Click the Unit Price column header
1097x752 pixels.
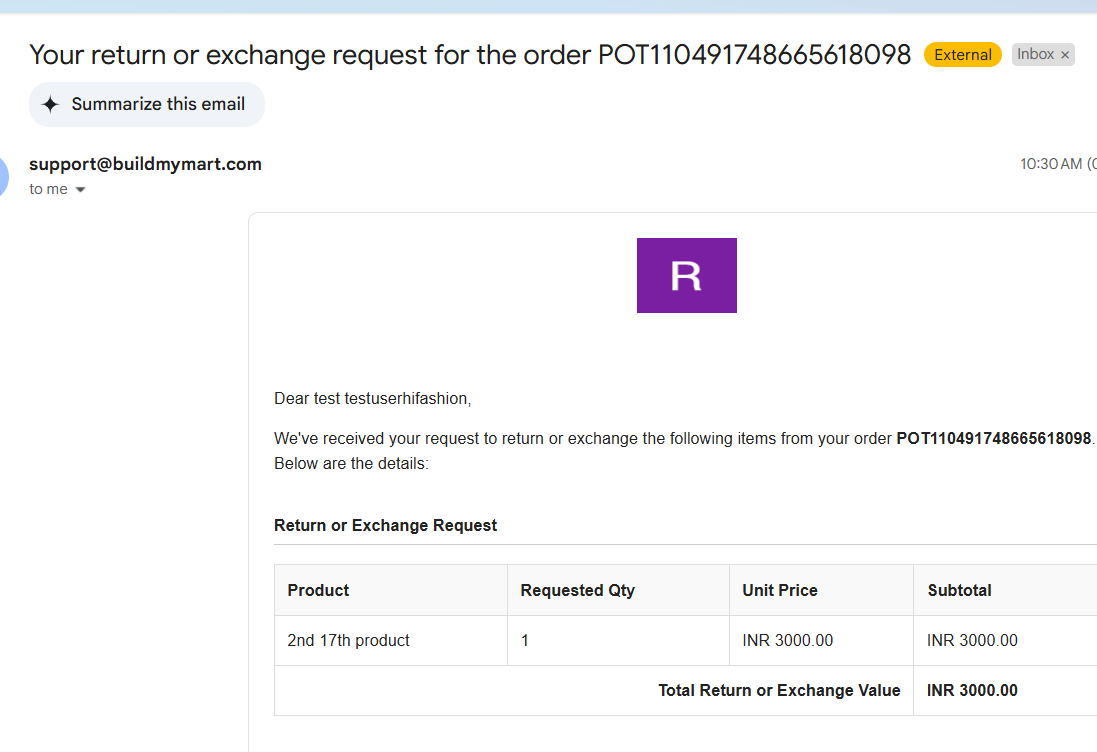pos(780,590)
